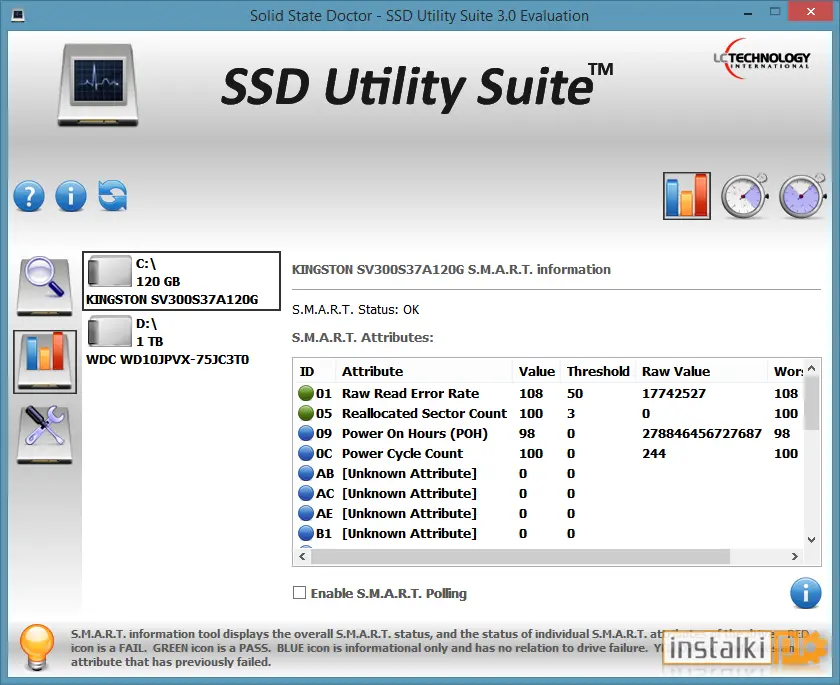Viewport: 840px width, 685px height.
Task: Click the light bulb tip icon
Action: click(37, 647)
